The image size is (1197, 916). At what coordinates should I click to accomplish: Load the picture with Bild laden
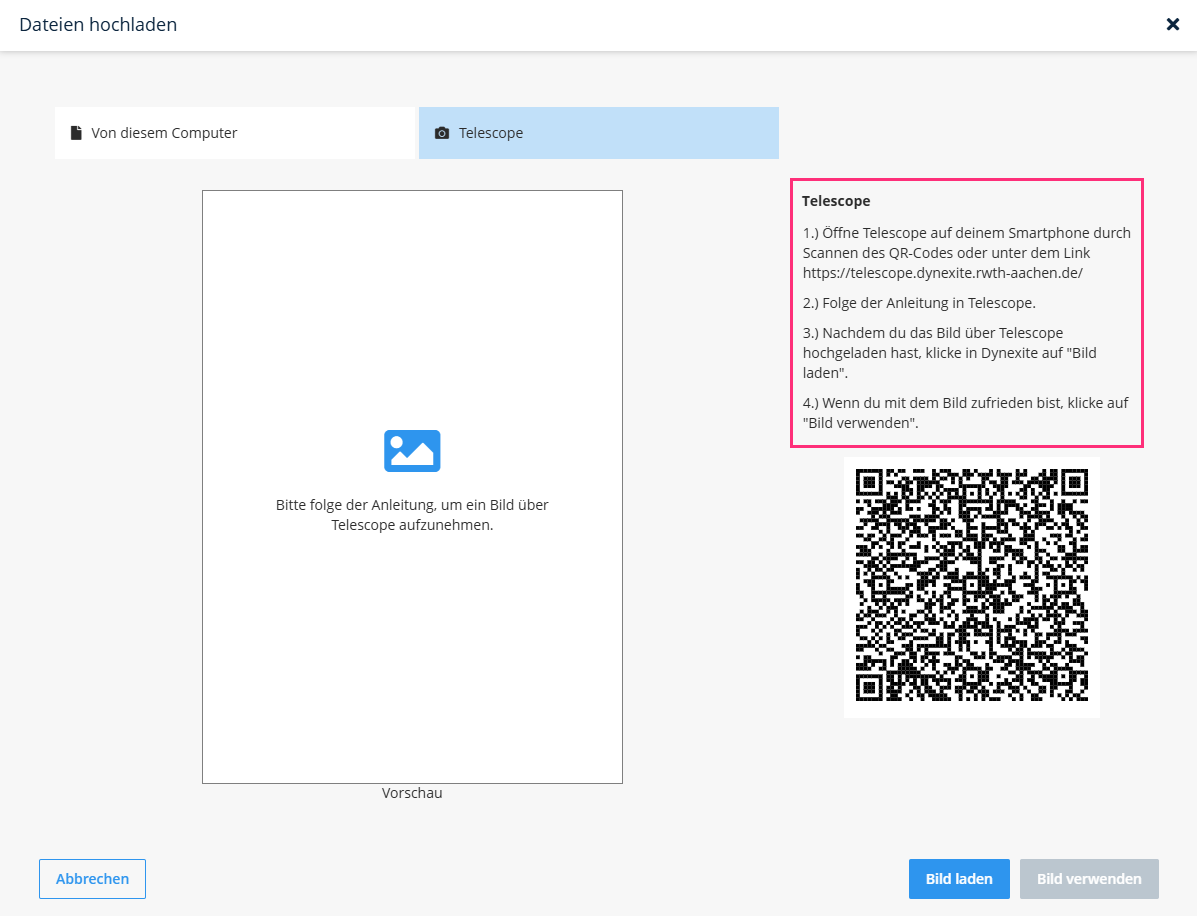[x=959, y=879]
